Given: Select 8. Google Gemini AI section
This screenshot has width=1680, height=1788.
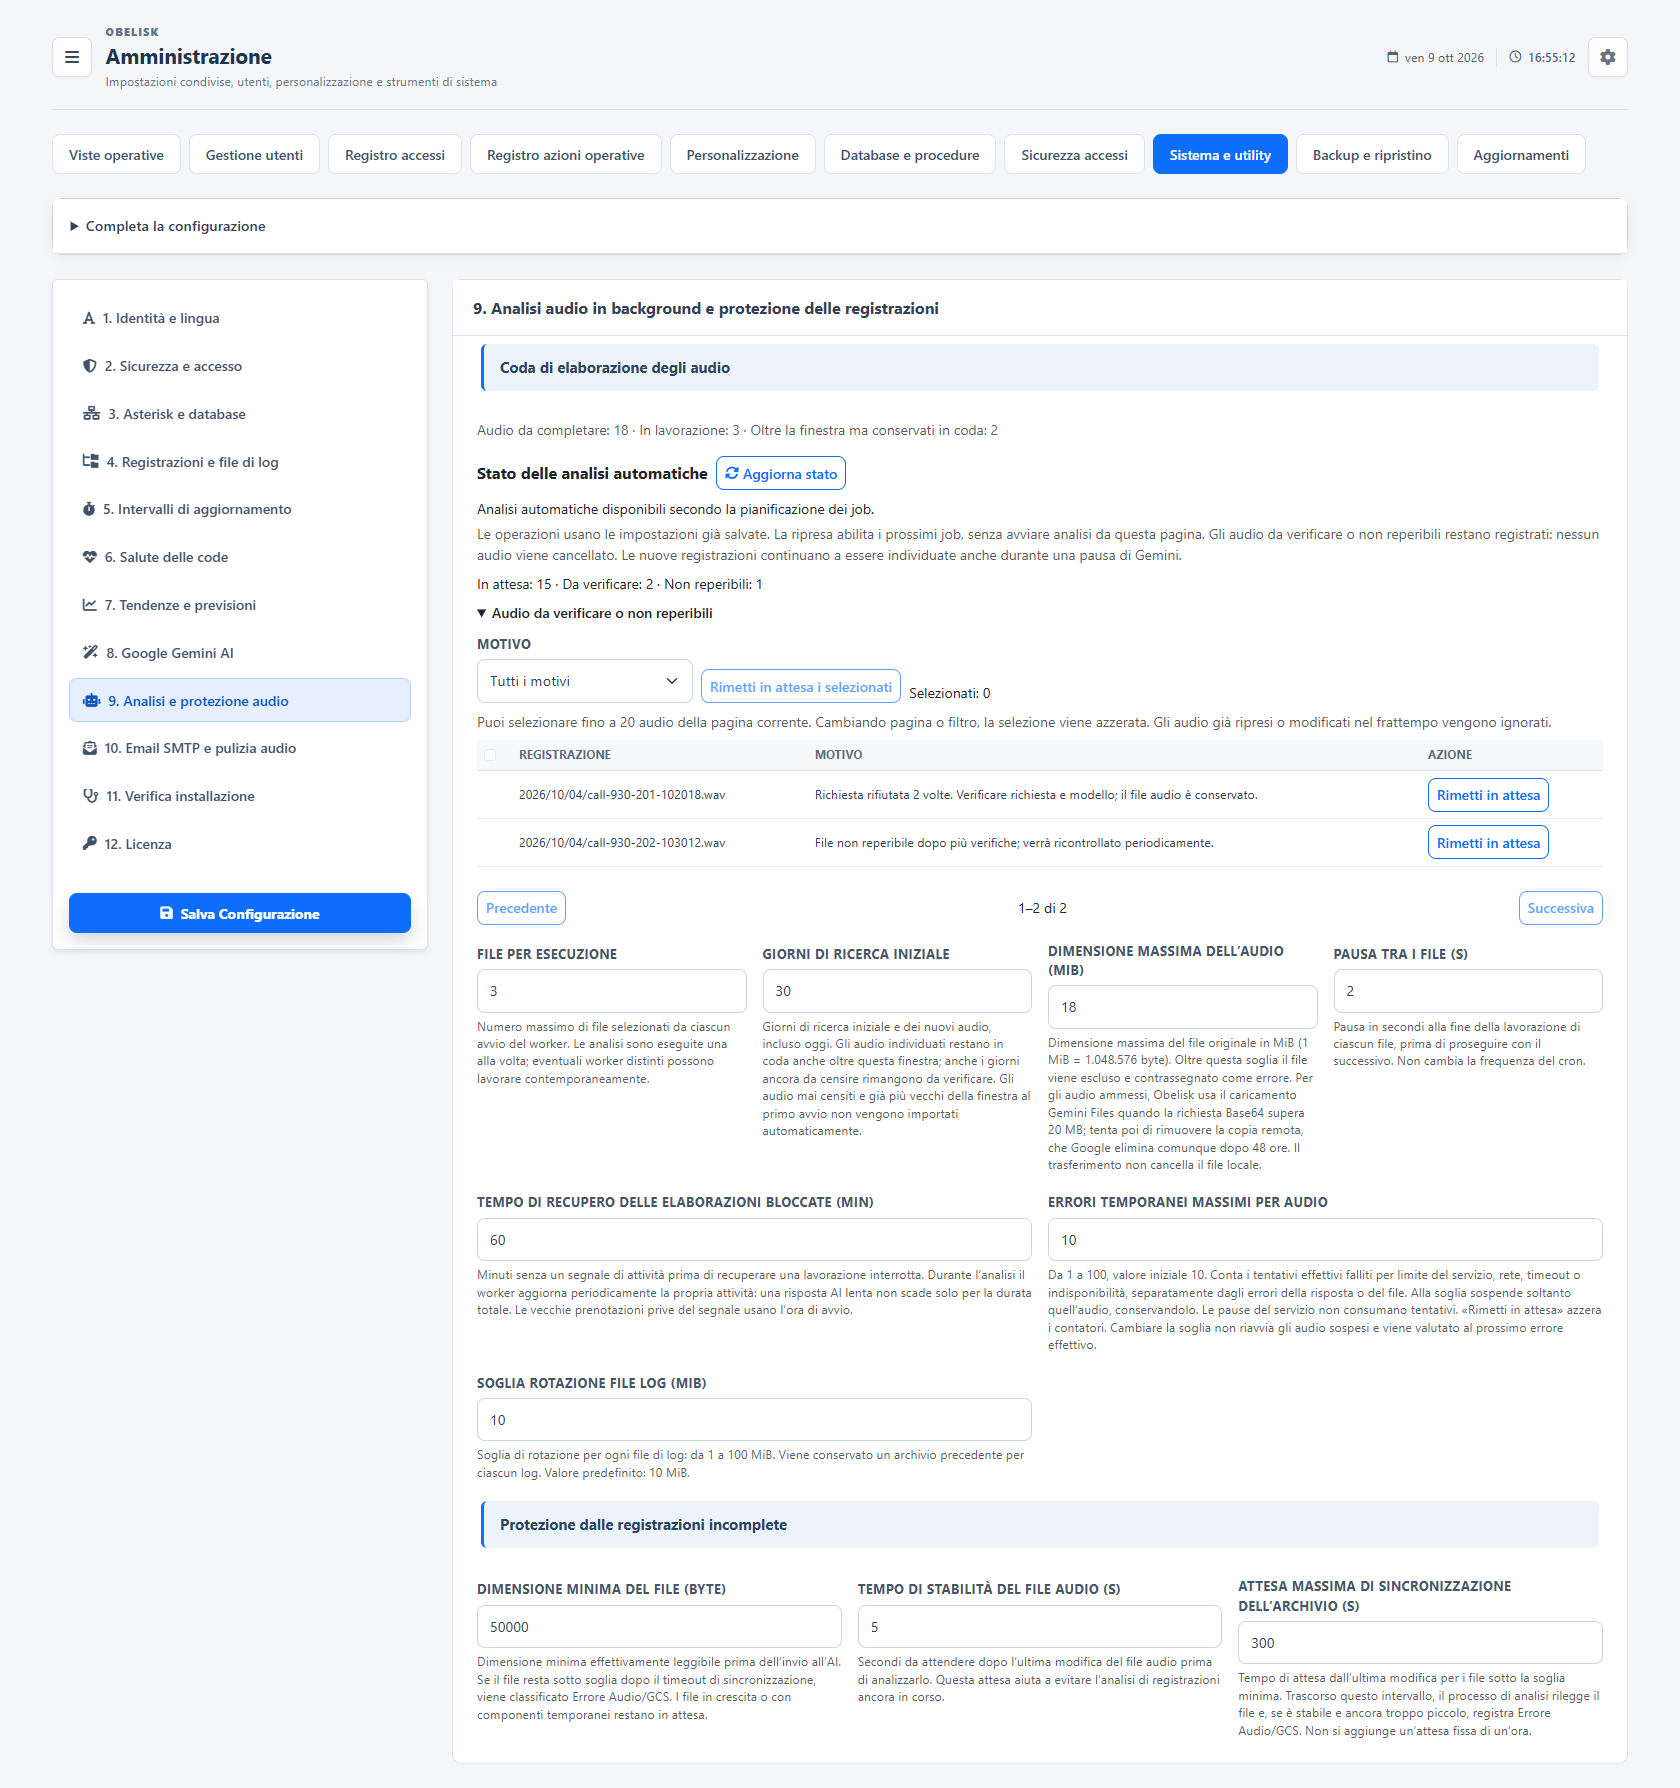Looking at the screenshot, I should [x=240, y=653].
